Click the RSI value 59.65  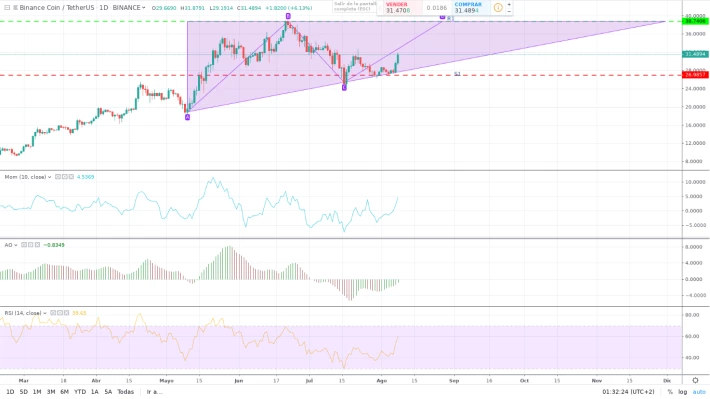coord(79,313)
